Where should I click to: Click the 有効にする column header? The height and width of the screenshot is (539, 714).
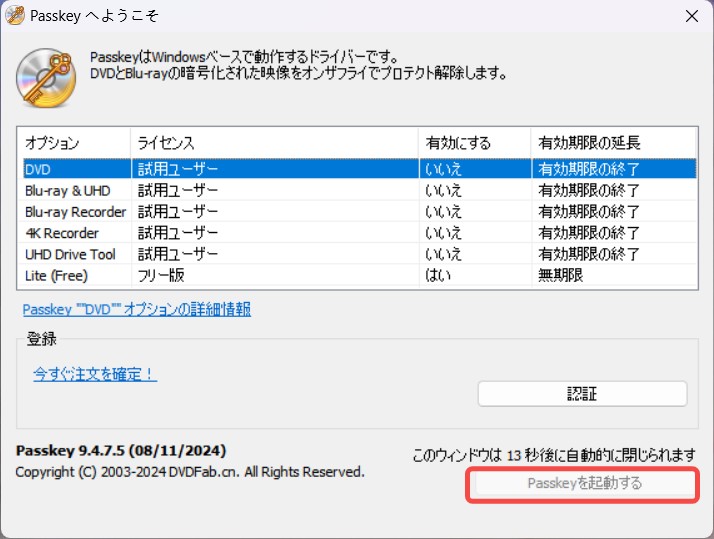pos(474,143)
